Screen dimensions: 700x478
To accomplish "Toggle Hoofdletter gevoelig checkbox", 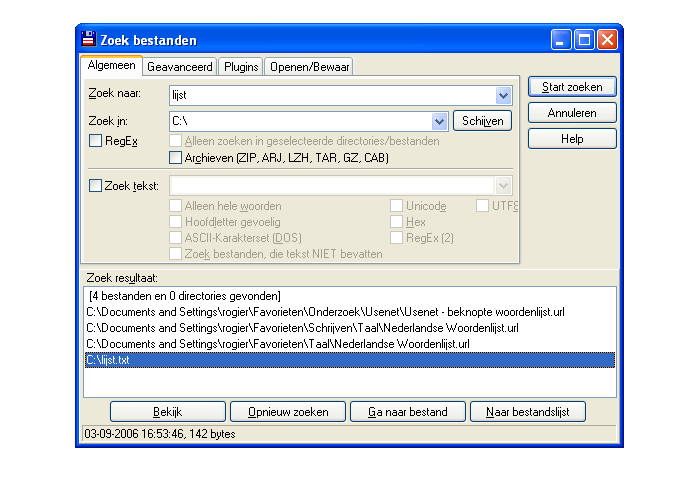I will [x=175, y=222].
